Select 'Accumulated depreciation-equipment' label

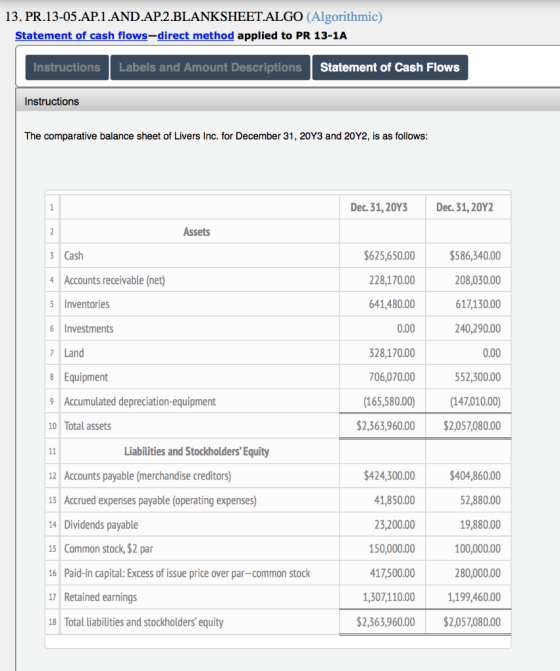[139, 401]
